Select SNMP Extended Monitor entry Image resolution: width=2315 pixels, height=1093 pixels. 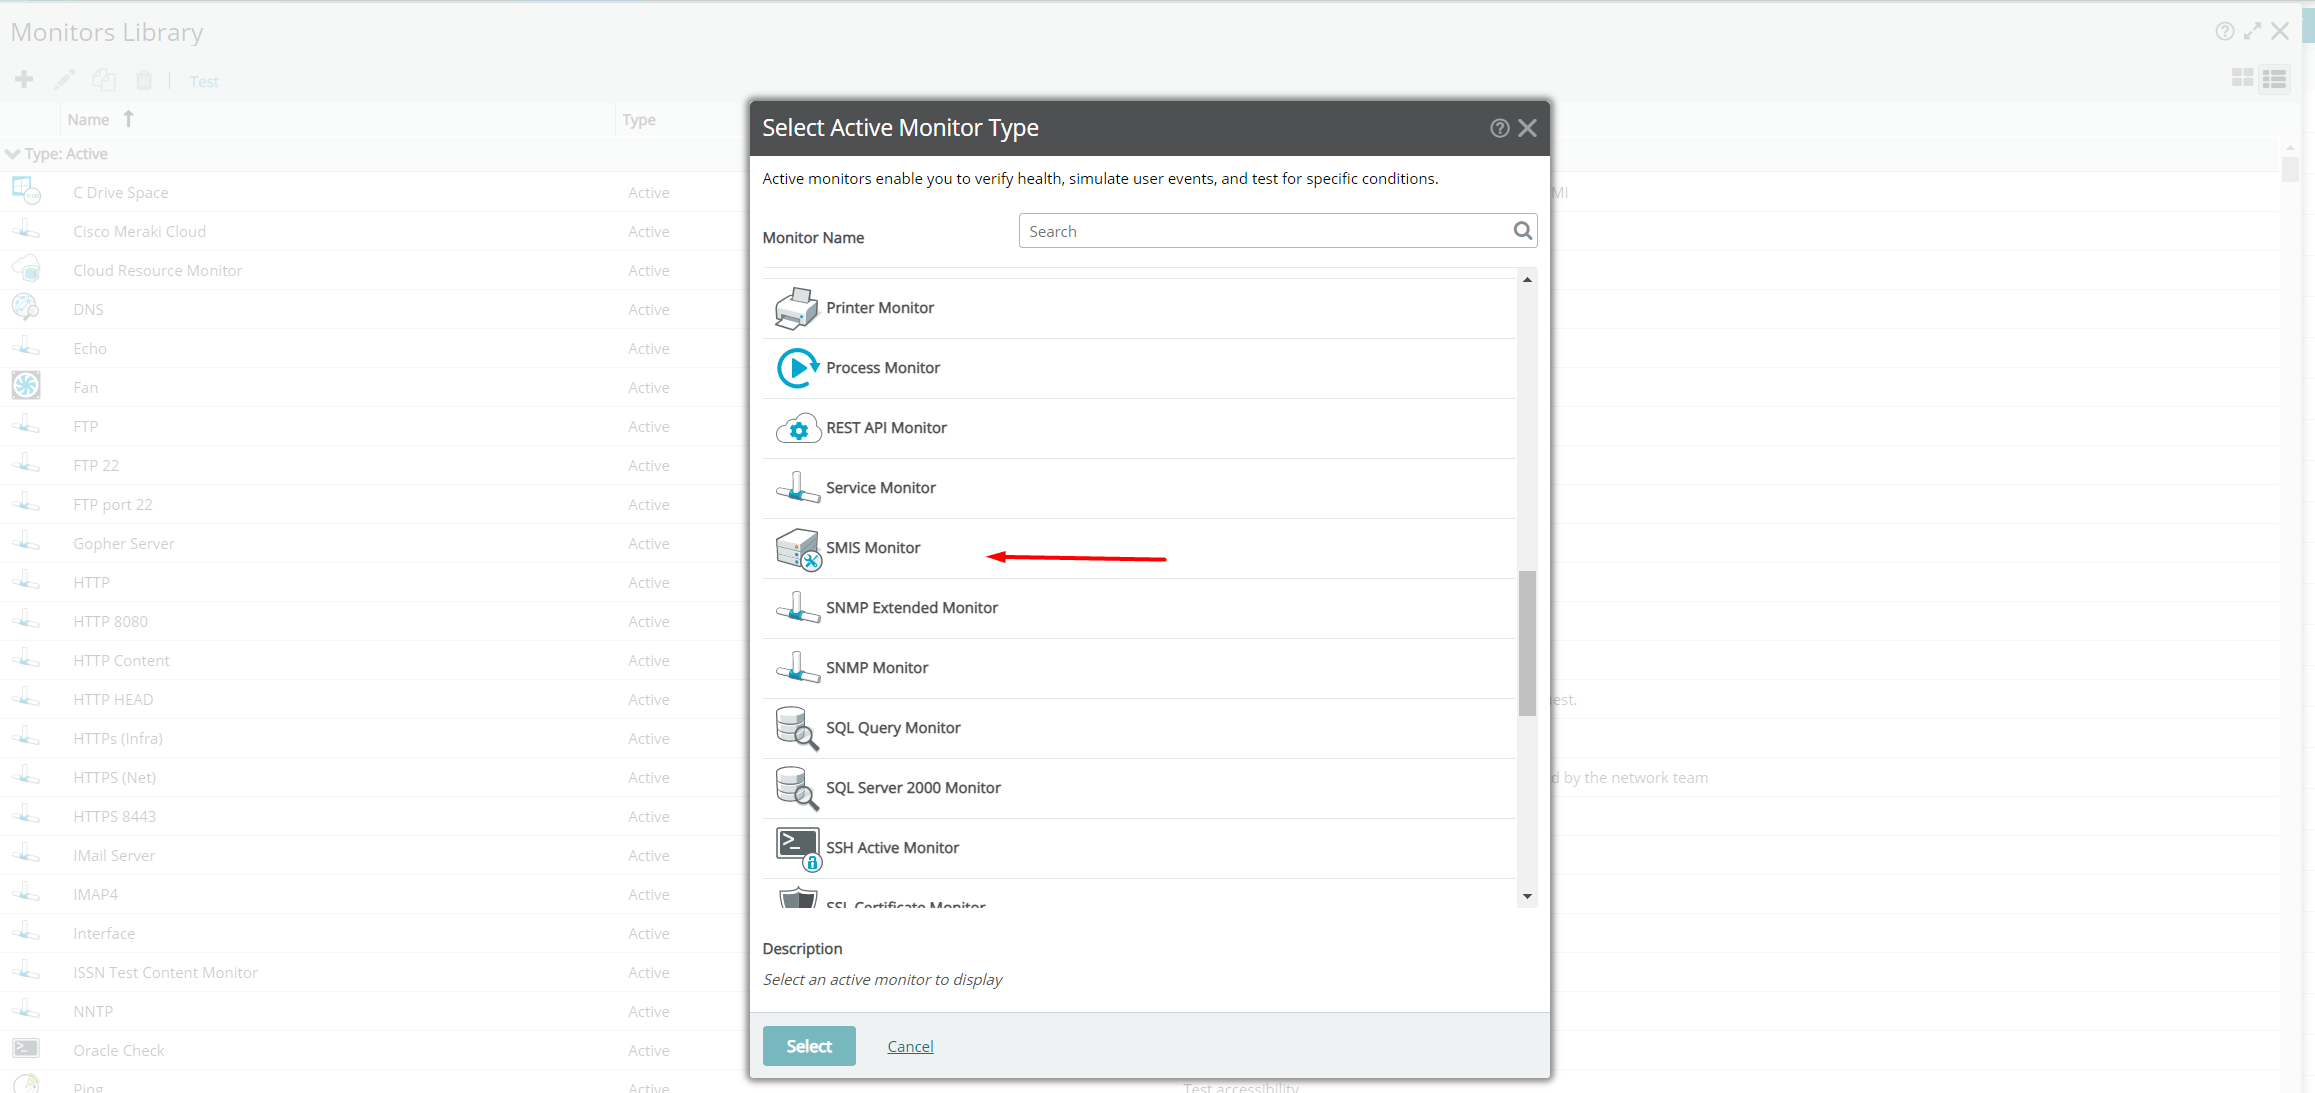pos(1139,608)
